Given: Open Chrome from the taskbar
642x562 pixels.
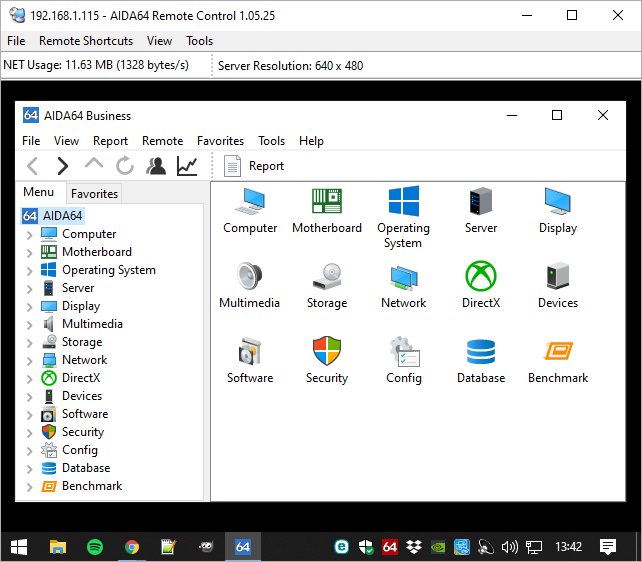Looking at the screenshot, I should 132,547.
